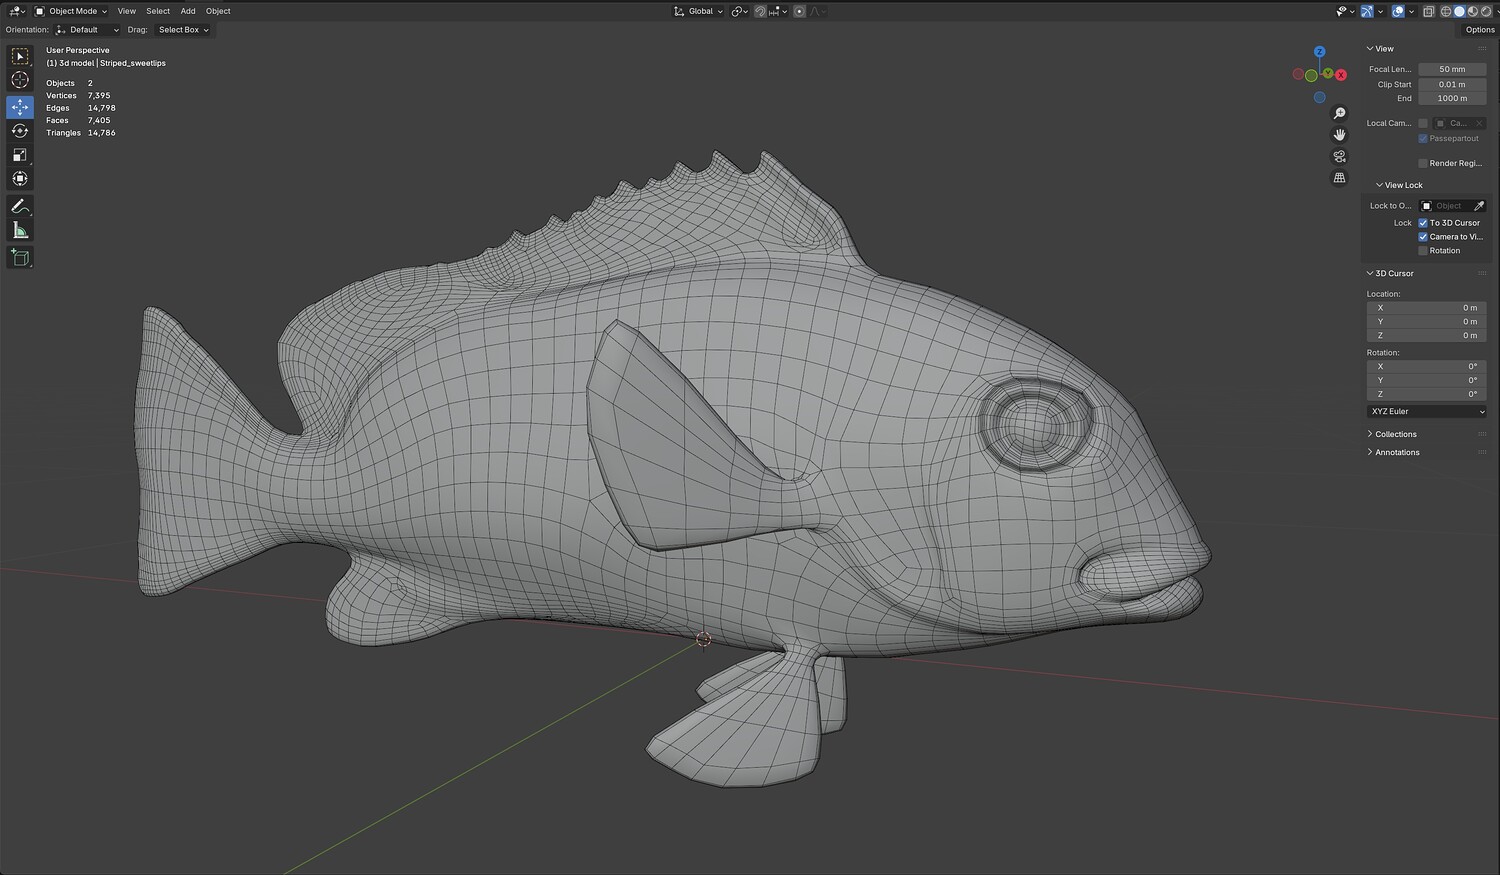Screen dimensions: 1500x875
Task: Click the Options button
Action: tap(1480, 30)
